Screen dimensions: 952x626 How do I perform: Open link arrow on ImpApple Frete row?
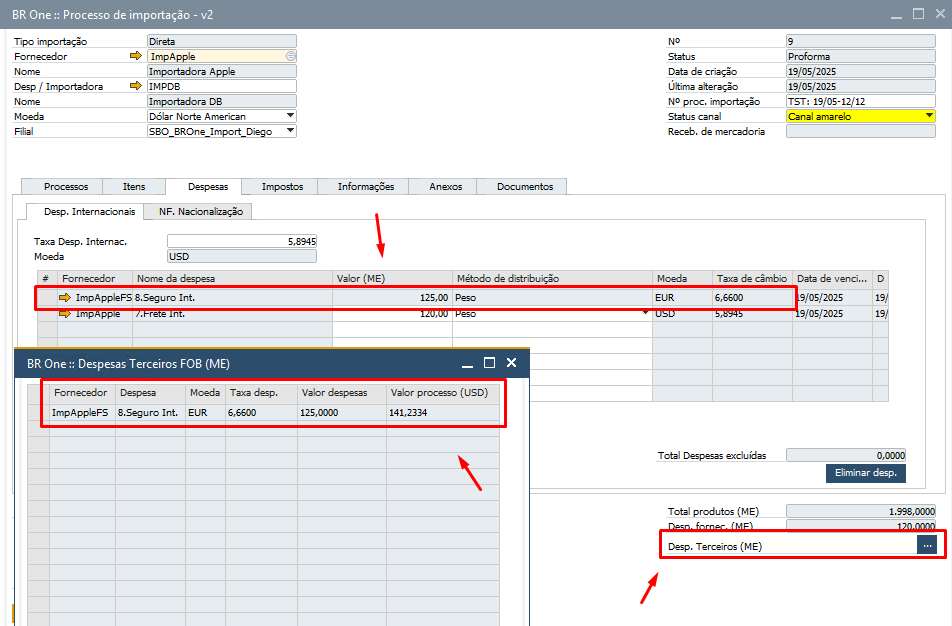click(x=65, y=314)
